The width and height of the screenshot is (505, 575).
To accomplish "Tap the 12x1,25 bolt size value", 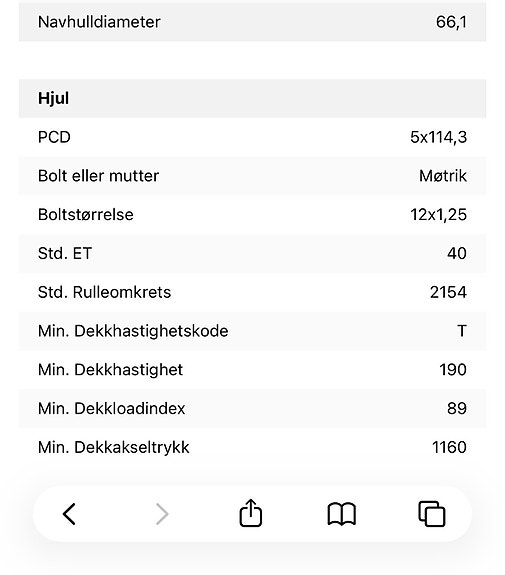I will 438,215.
